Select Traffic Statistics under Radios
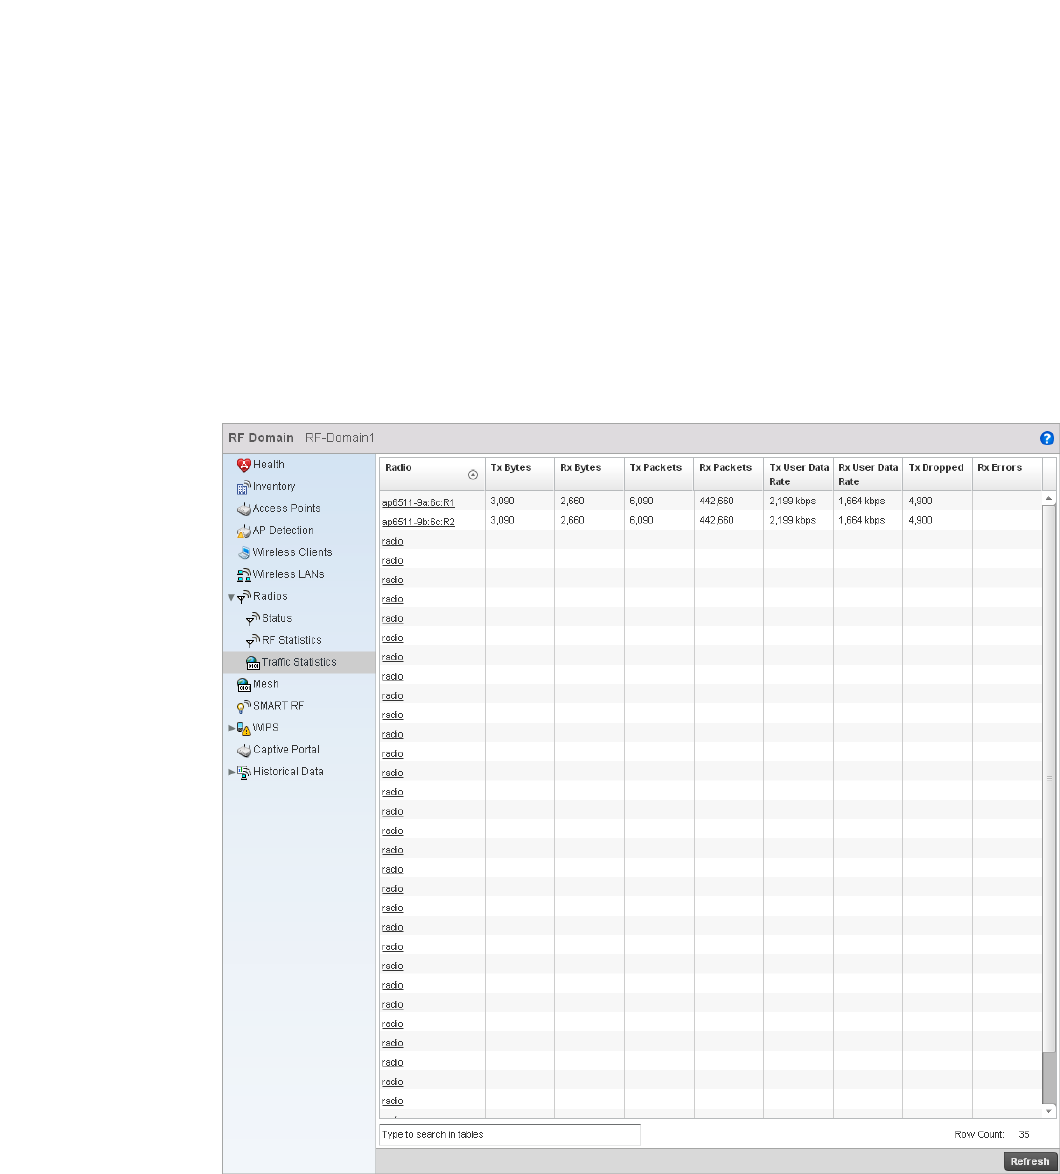1060x1174 pixels. click(x=299, y=662)
